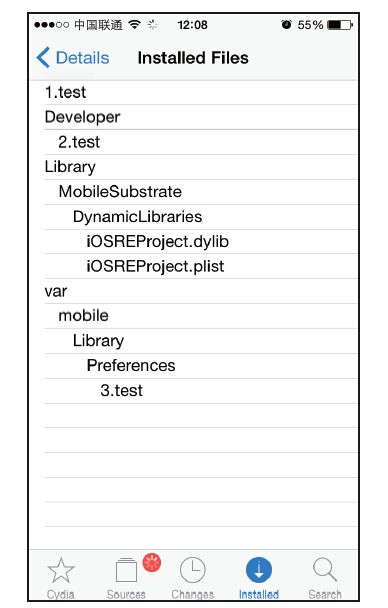This screenshot has width=388, height=608.
Task: Select iOSREProject.dylib file row
Action: (x=201, y=242)
